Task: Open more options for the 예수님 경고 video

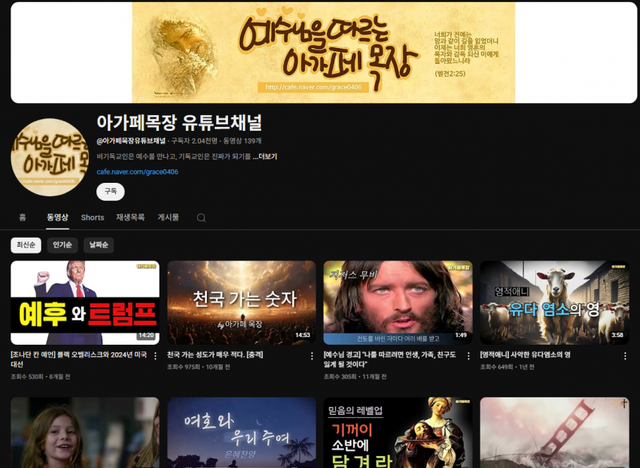Action: (468, 356)
